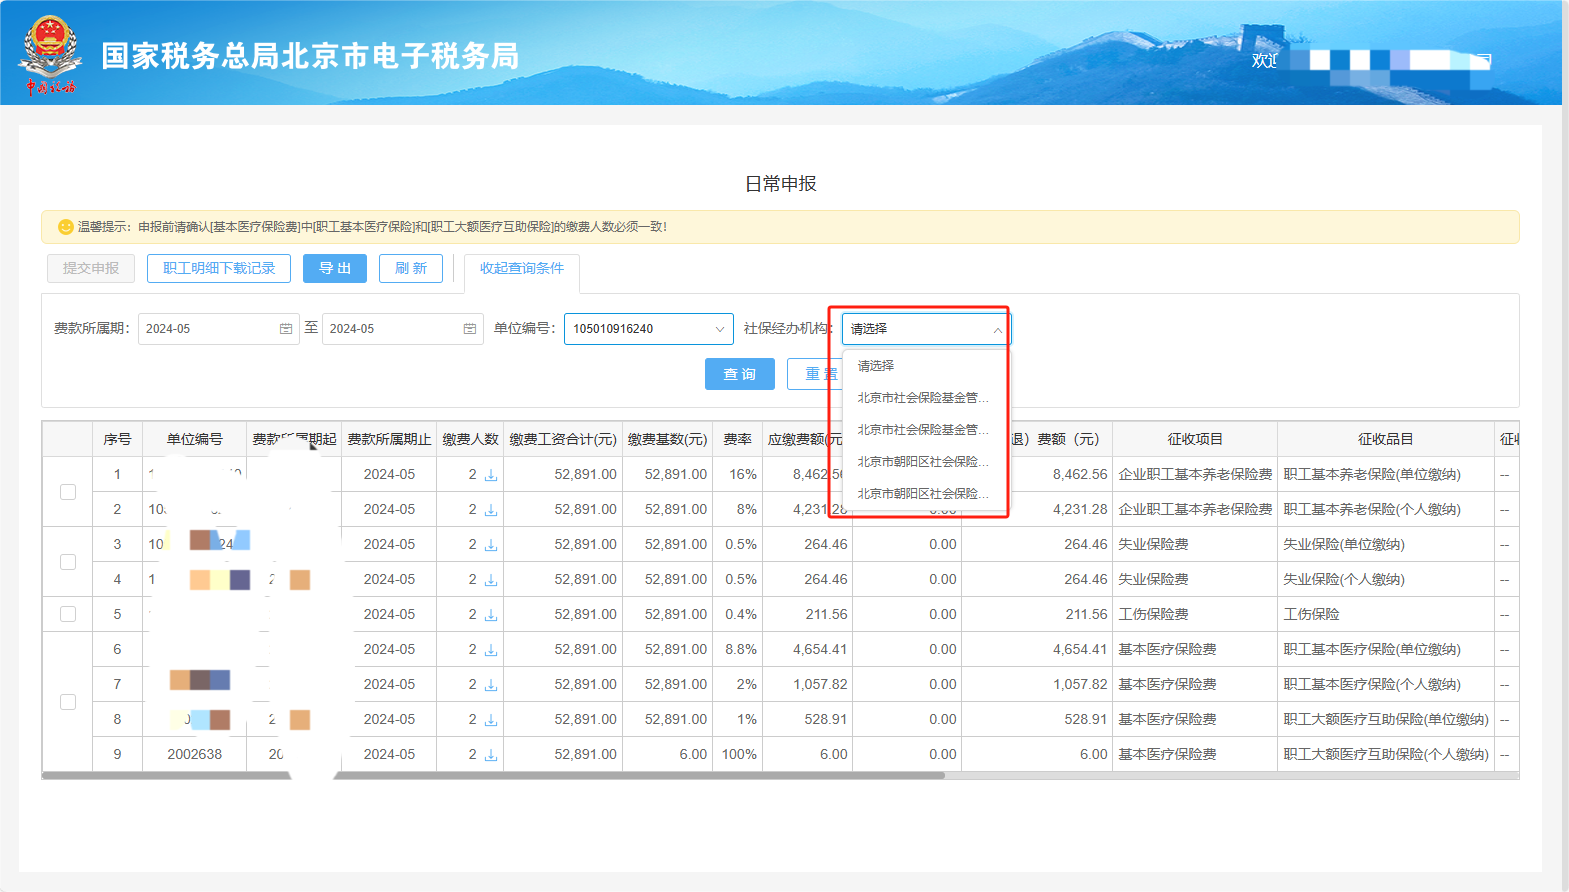Click the table horizontal scrollbar
The image size is (1569, 892).
tap(493, 775)
